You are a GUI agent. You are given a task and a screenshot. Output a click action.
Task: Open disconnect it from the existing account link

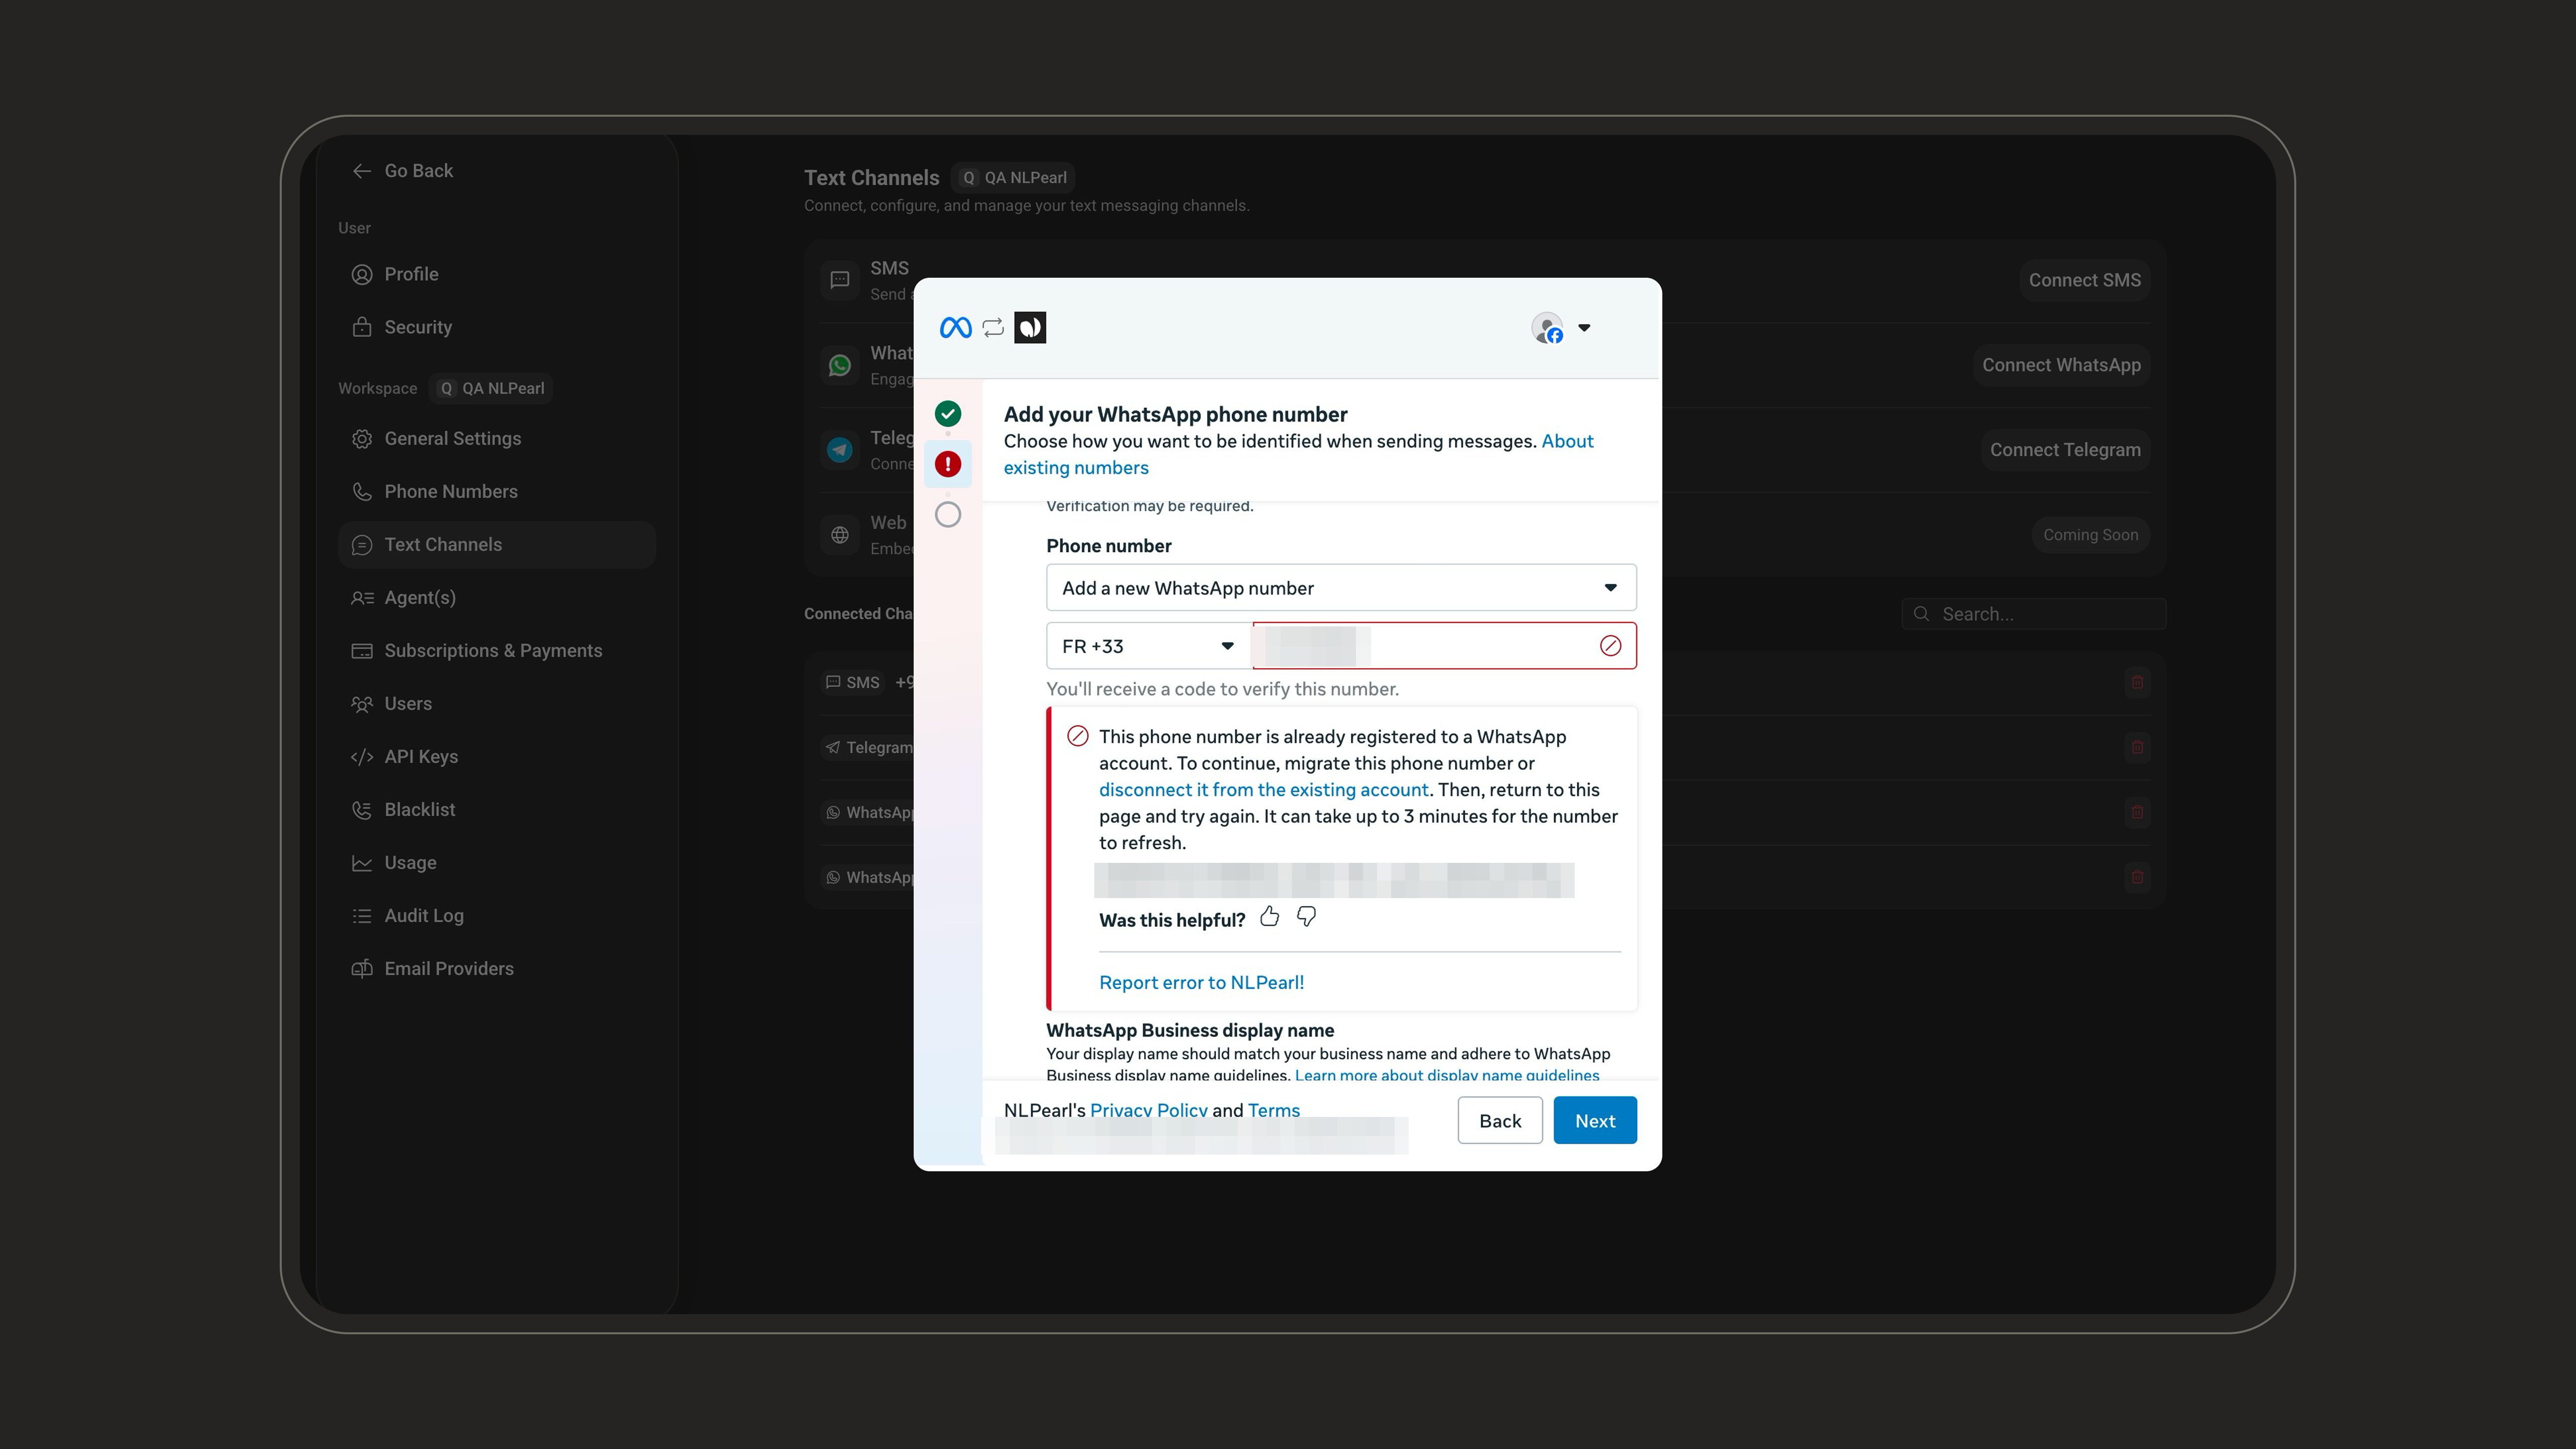(1264, 790)
